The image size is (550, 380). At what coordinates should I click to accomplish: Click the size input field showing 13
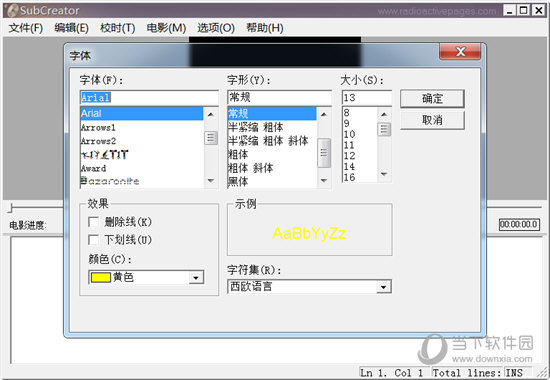coord(367,97)
